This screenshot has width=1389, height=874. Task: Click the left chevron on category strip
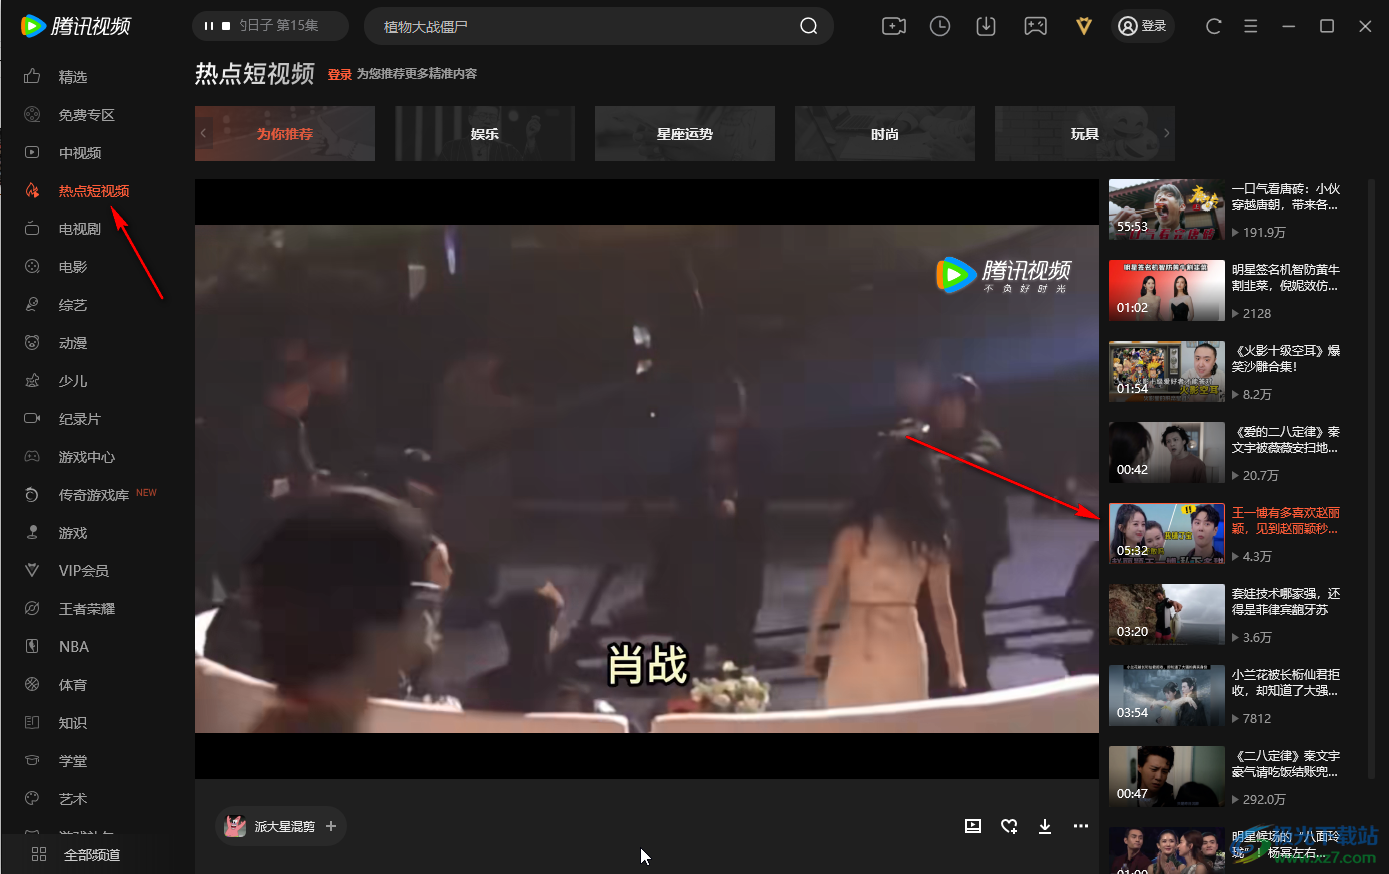203,133
